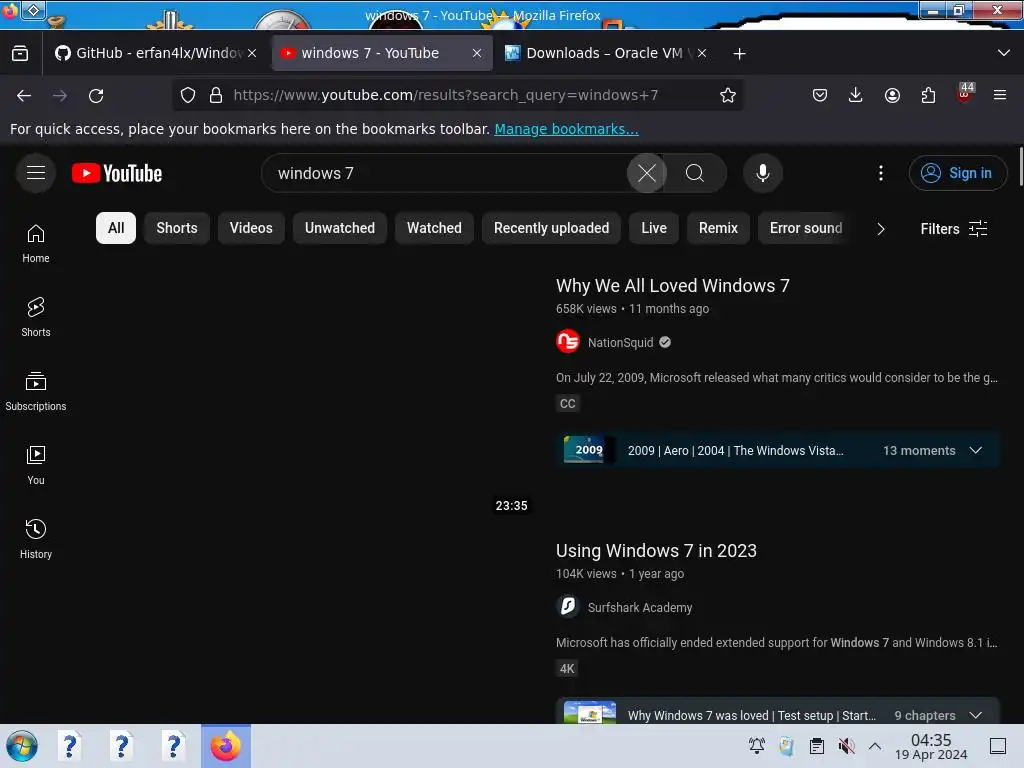The width and height of the screenshot is (1024, 768).
Task: Click the site padlock security icon
Action: [x=216, y=95]
